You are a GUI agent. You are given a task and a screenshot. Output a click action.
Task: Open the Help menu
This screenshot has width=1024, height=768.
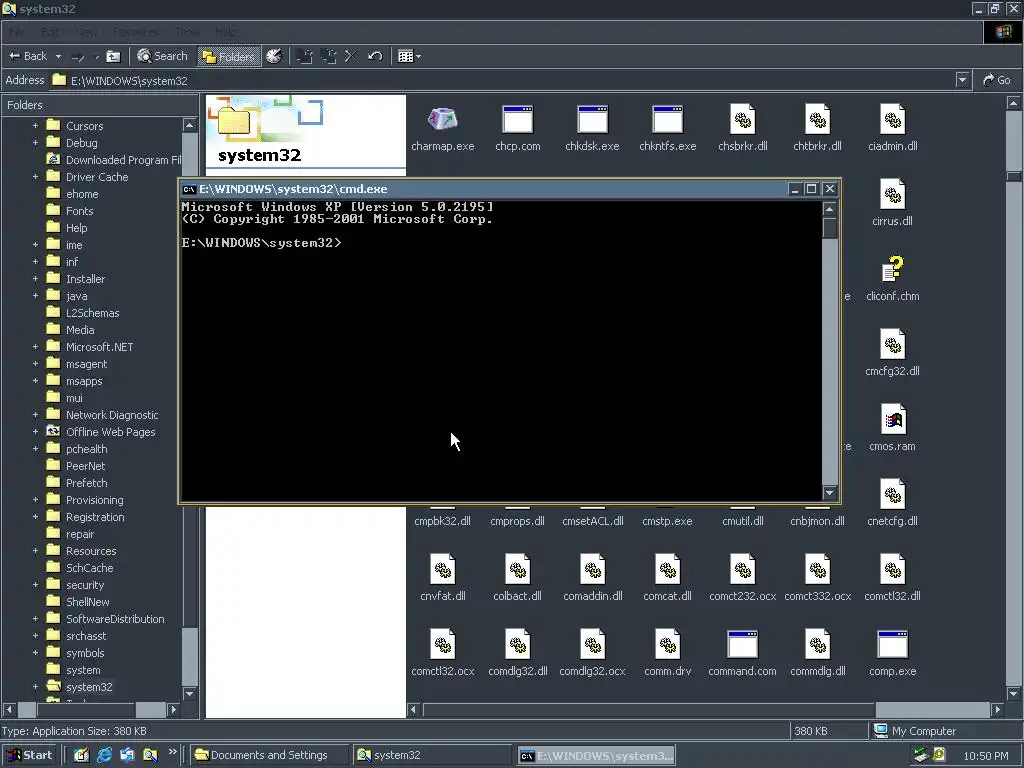click(225, 32)
